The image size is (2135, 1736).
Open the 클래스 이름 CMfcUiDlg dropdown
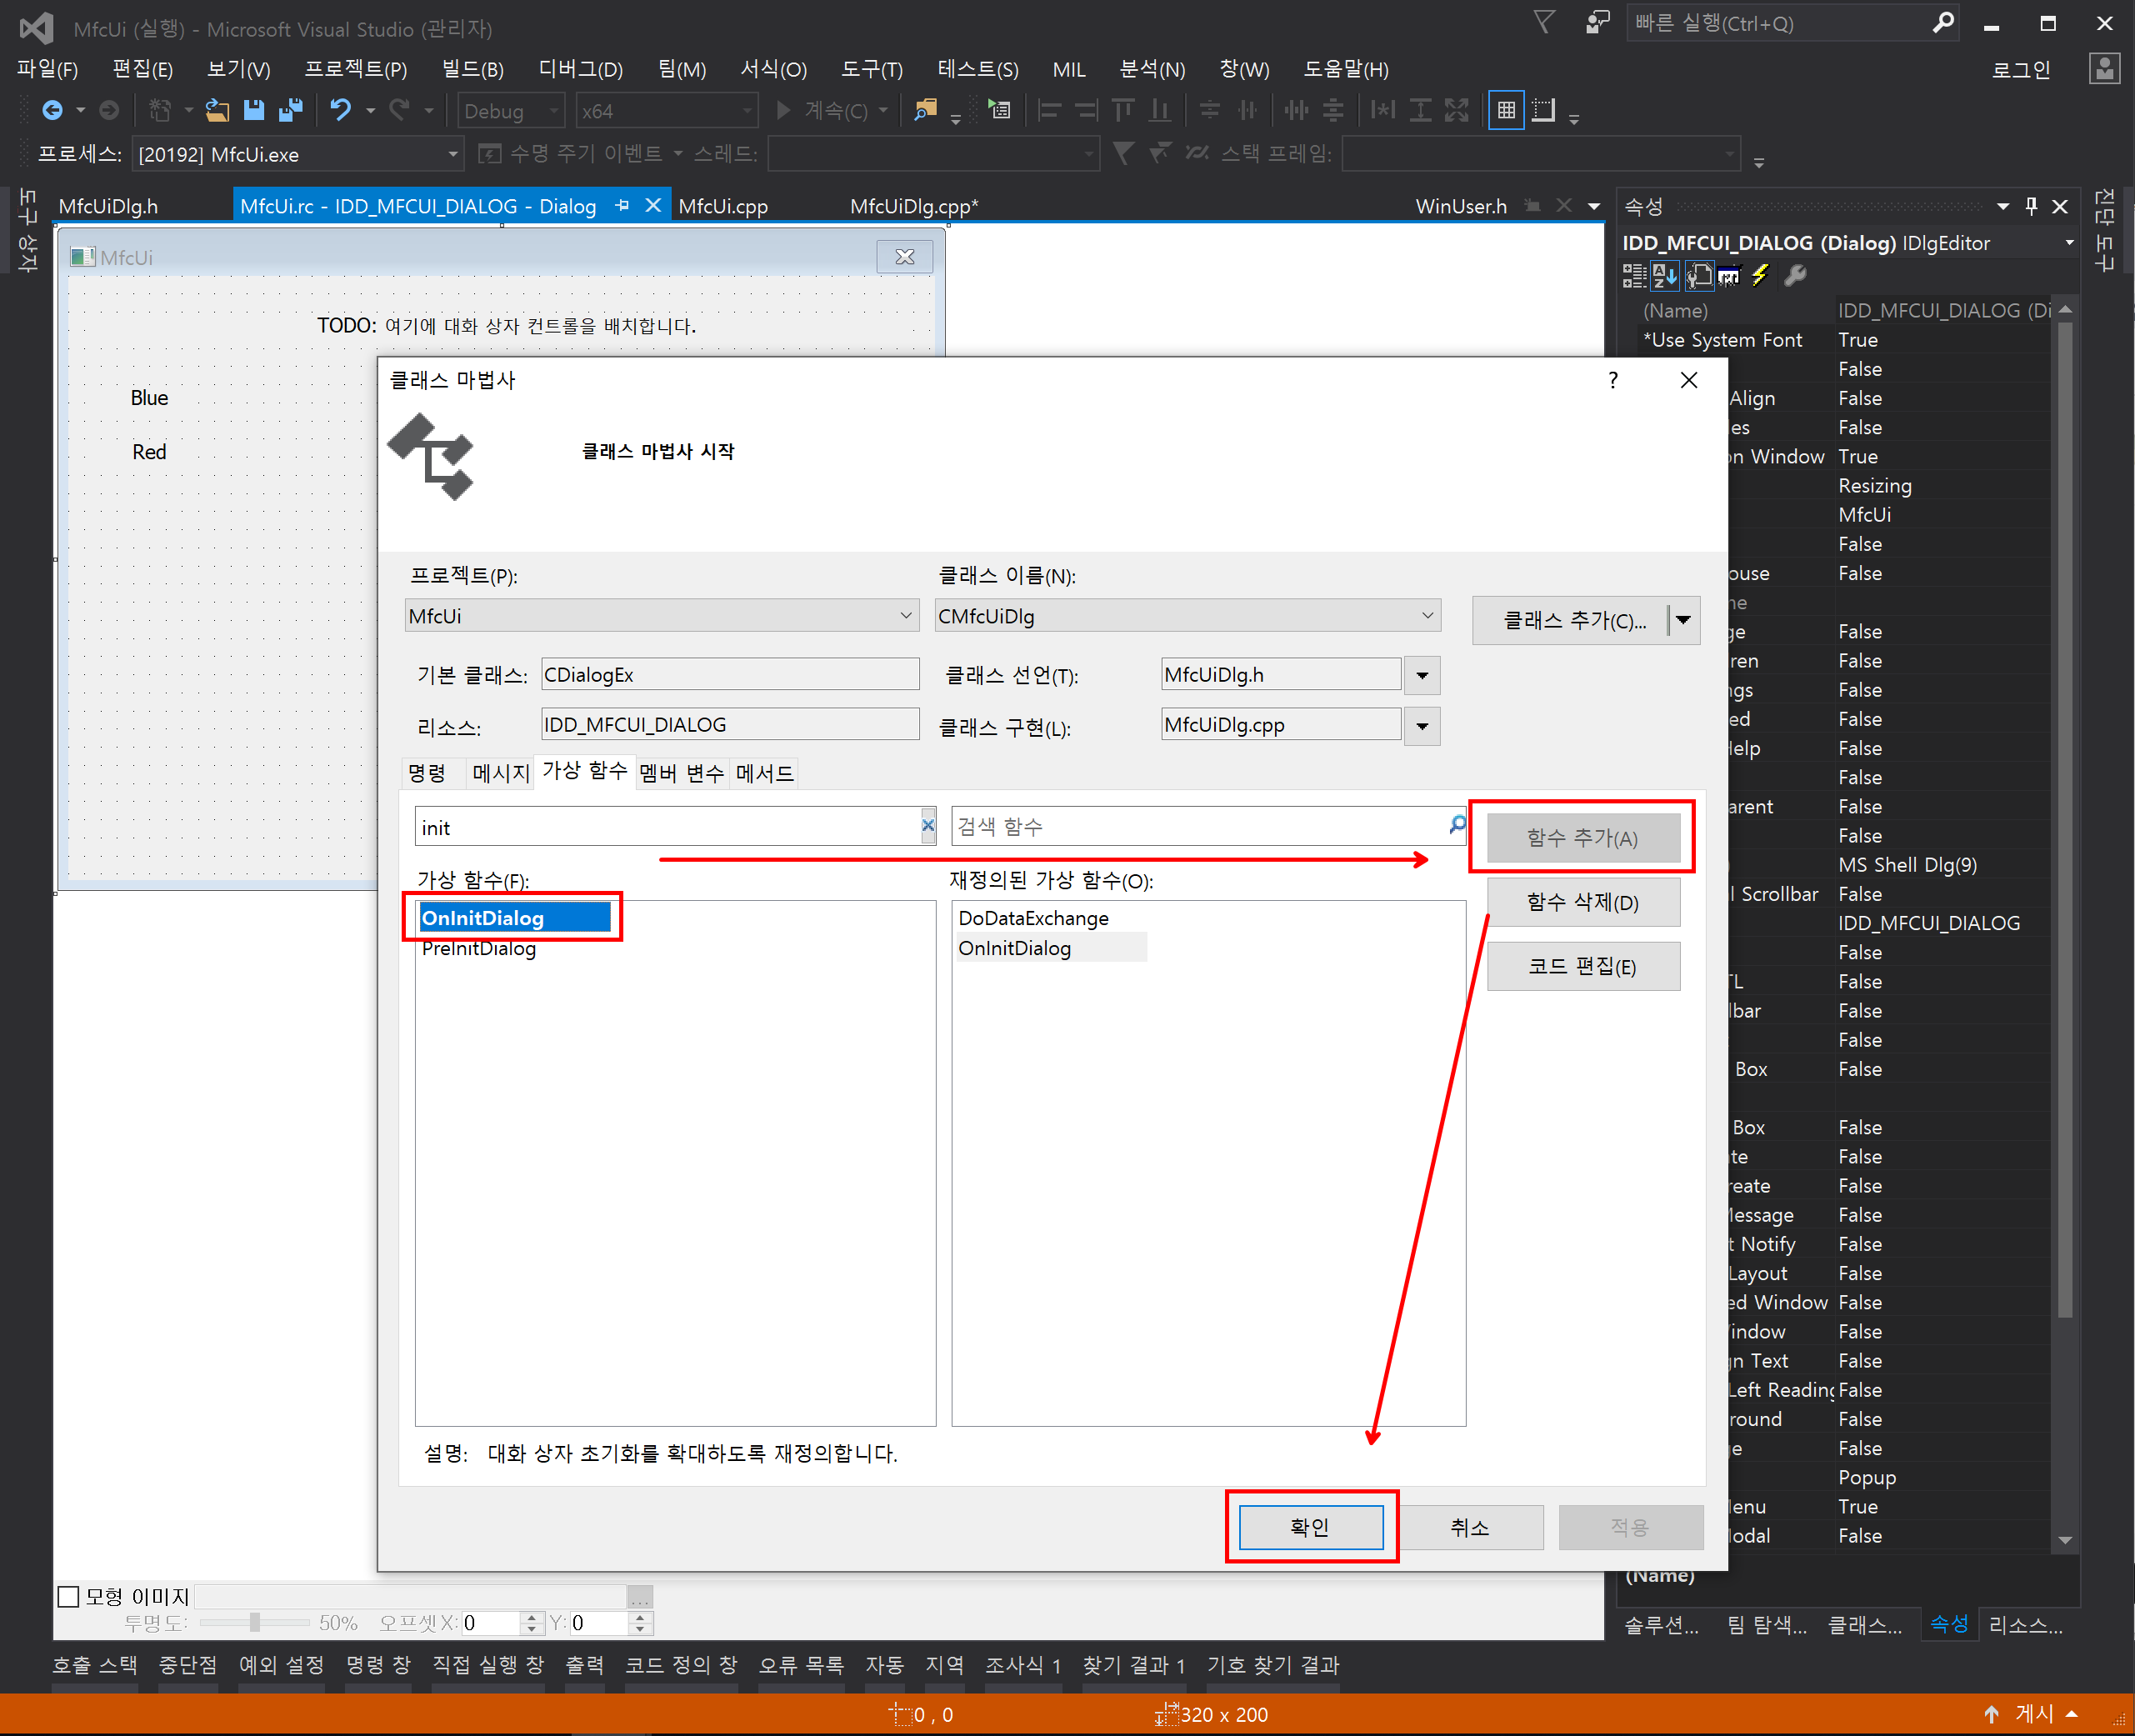click(1427, 615)
